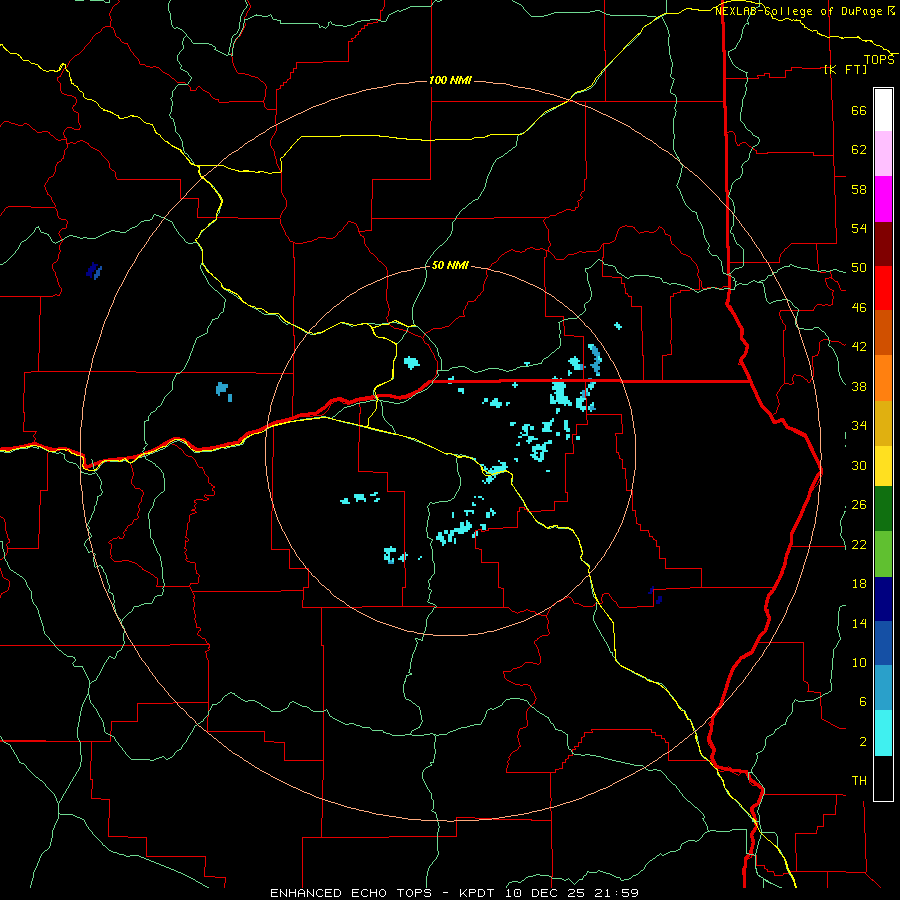Image resolution: width=900 pixels, height=900 pixels.
Task: Click the '21:59' timestamp in caption
Action: click(x=618, y=893)
